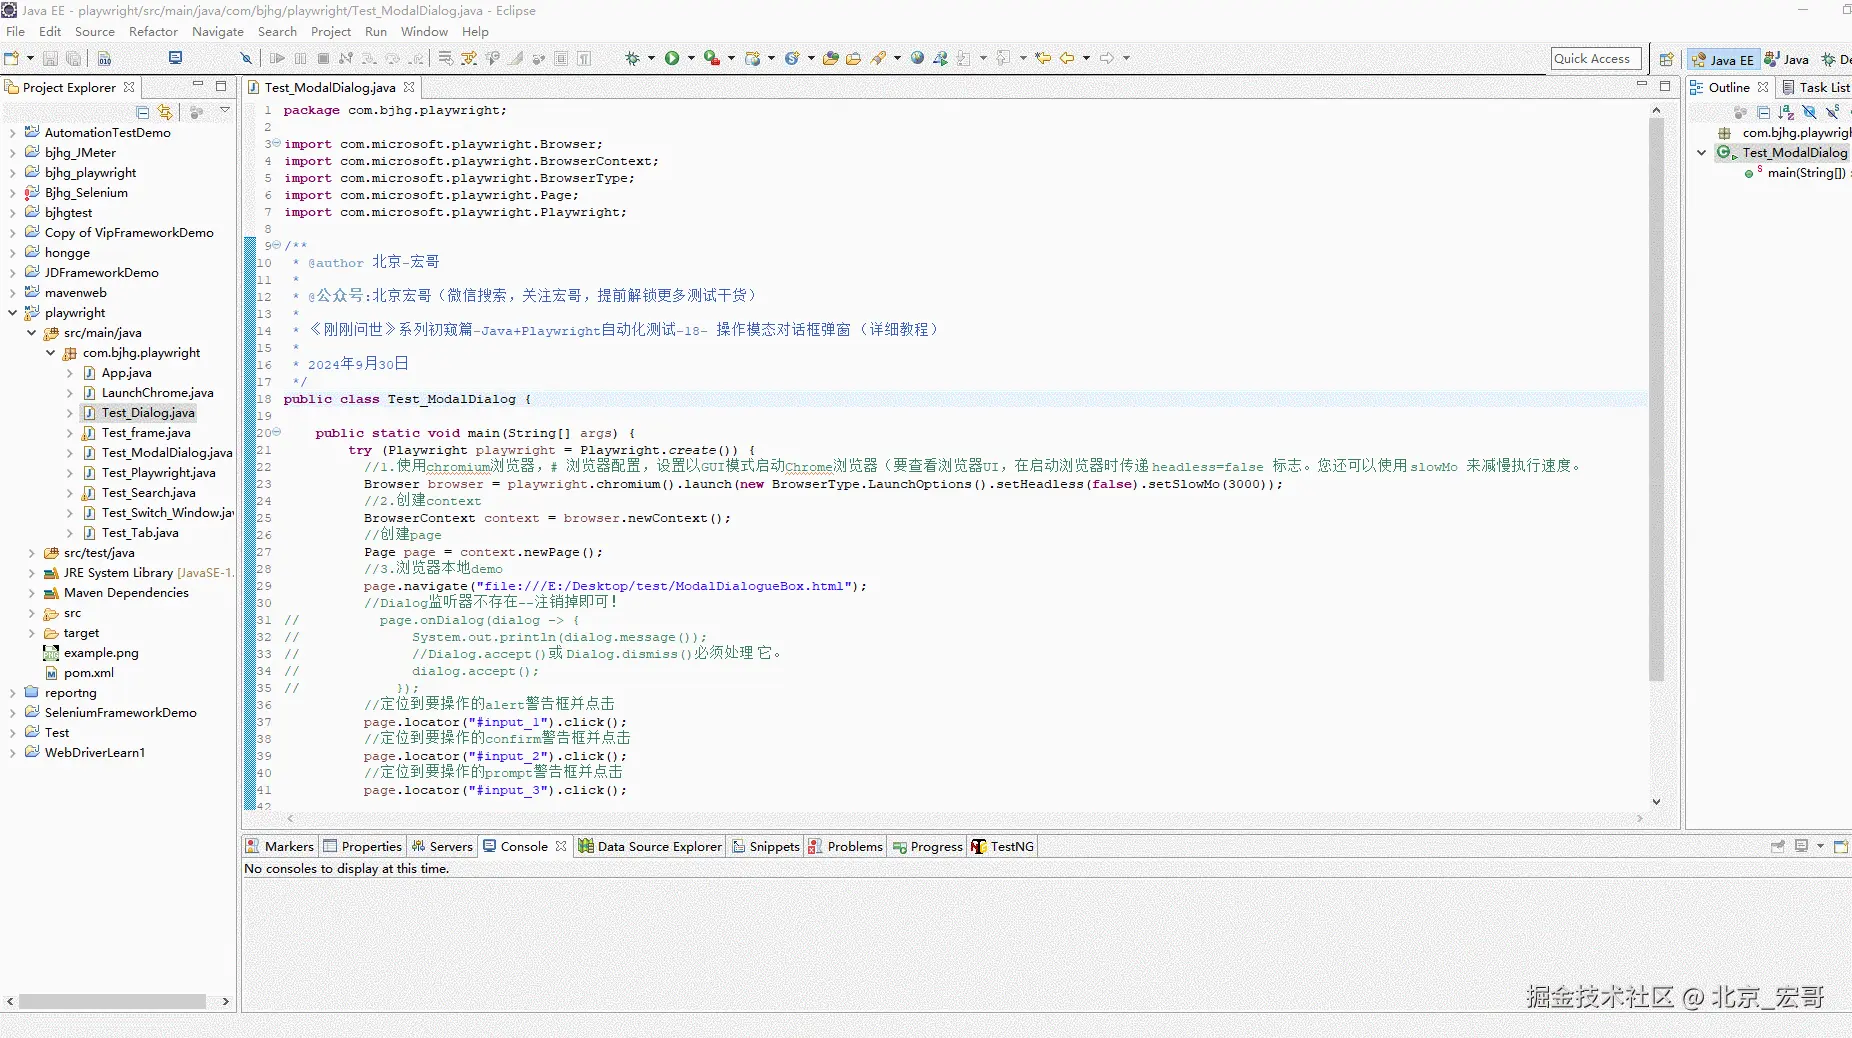1852x1038 pixels.
Task: Collapse the com.bjhg.playwright package
Action: coord(50,352)
